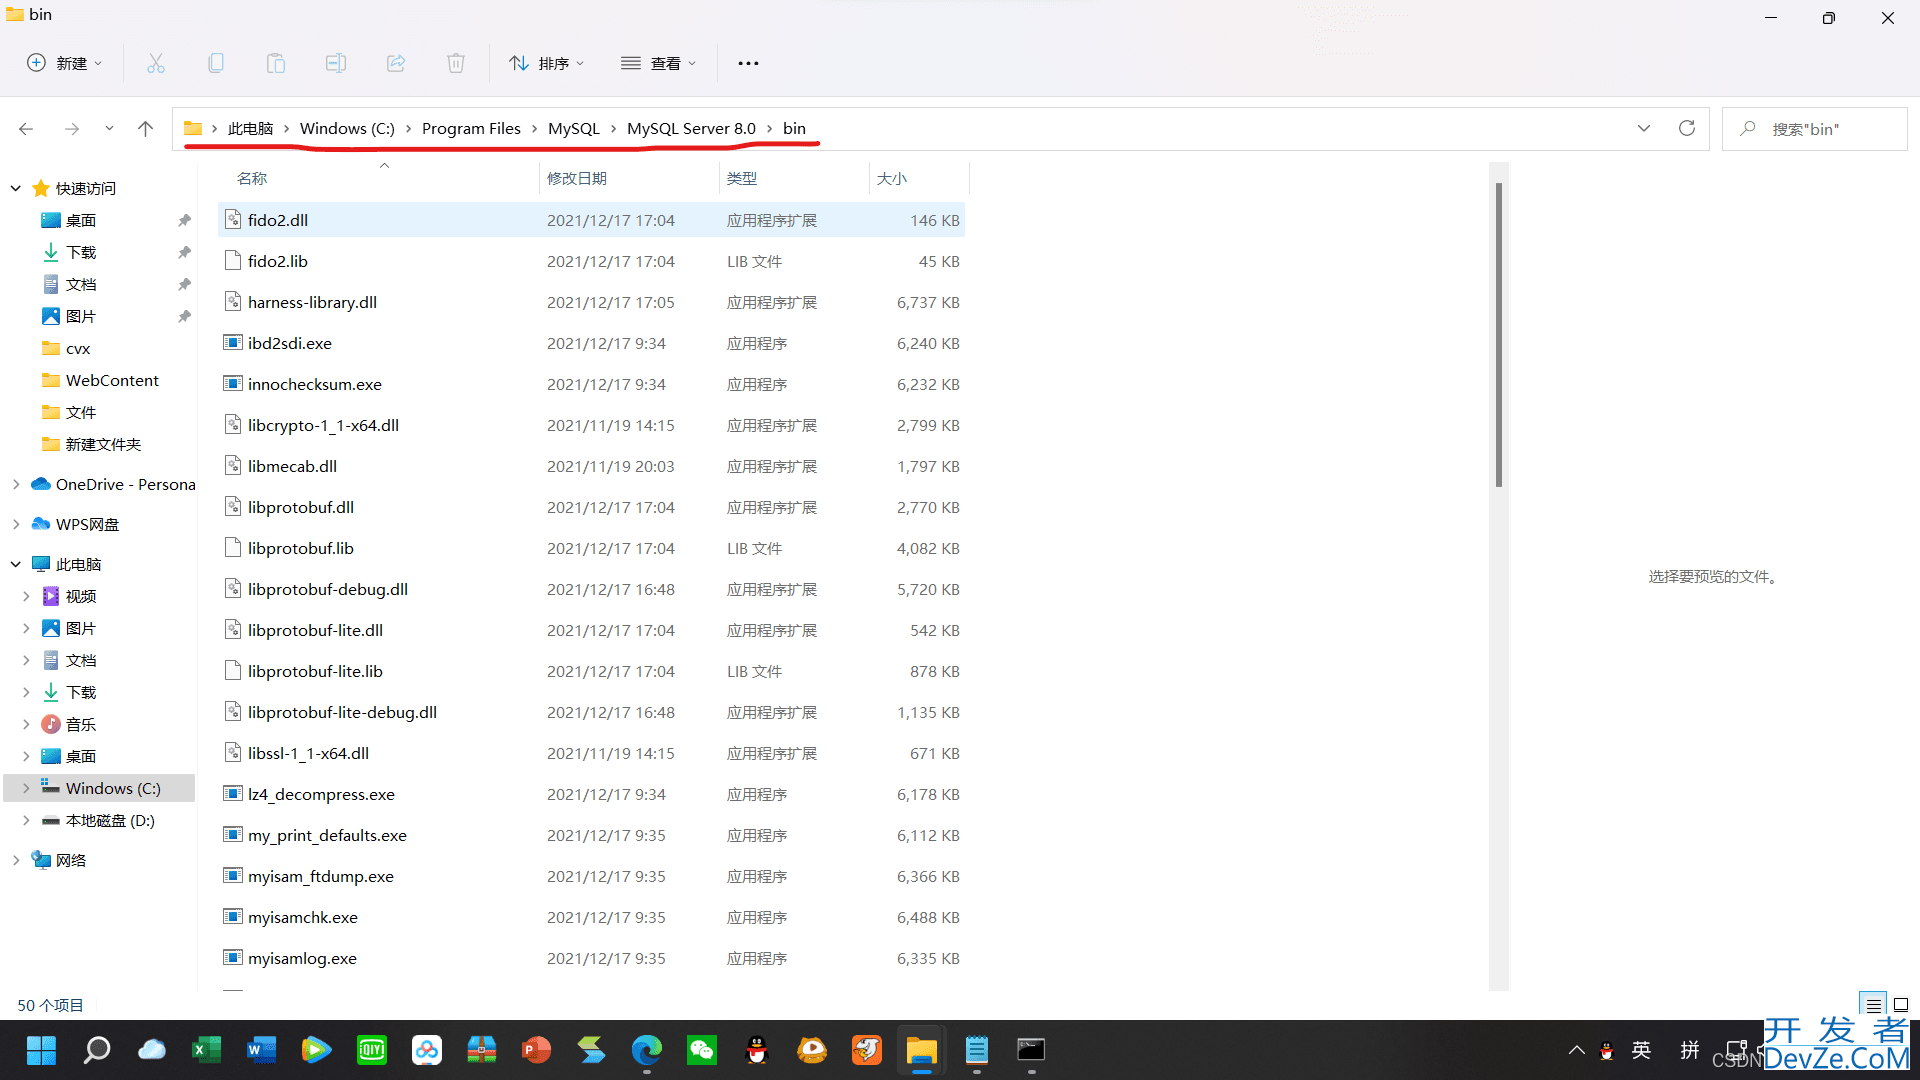This screenshot has height=1080, width=1920.
Task: Expand the WPS网盘 tree node
Action: pos(16,524)
